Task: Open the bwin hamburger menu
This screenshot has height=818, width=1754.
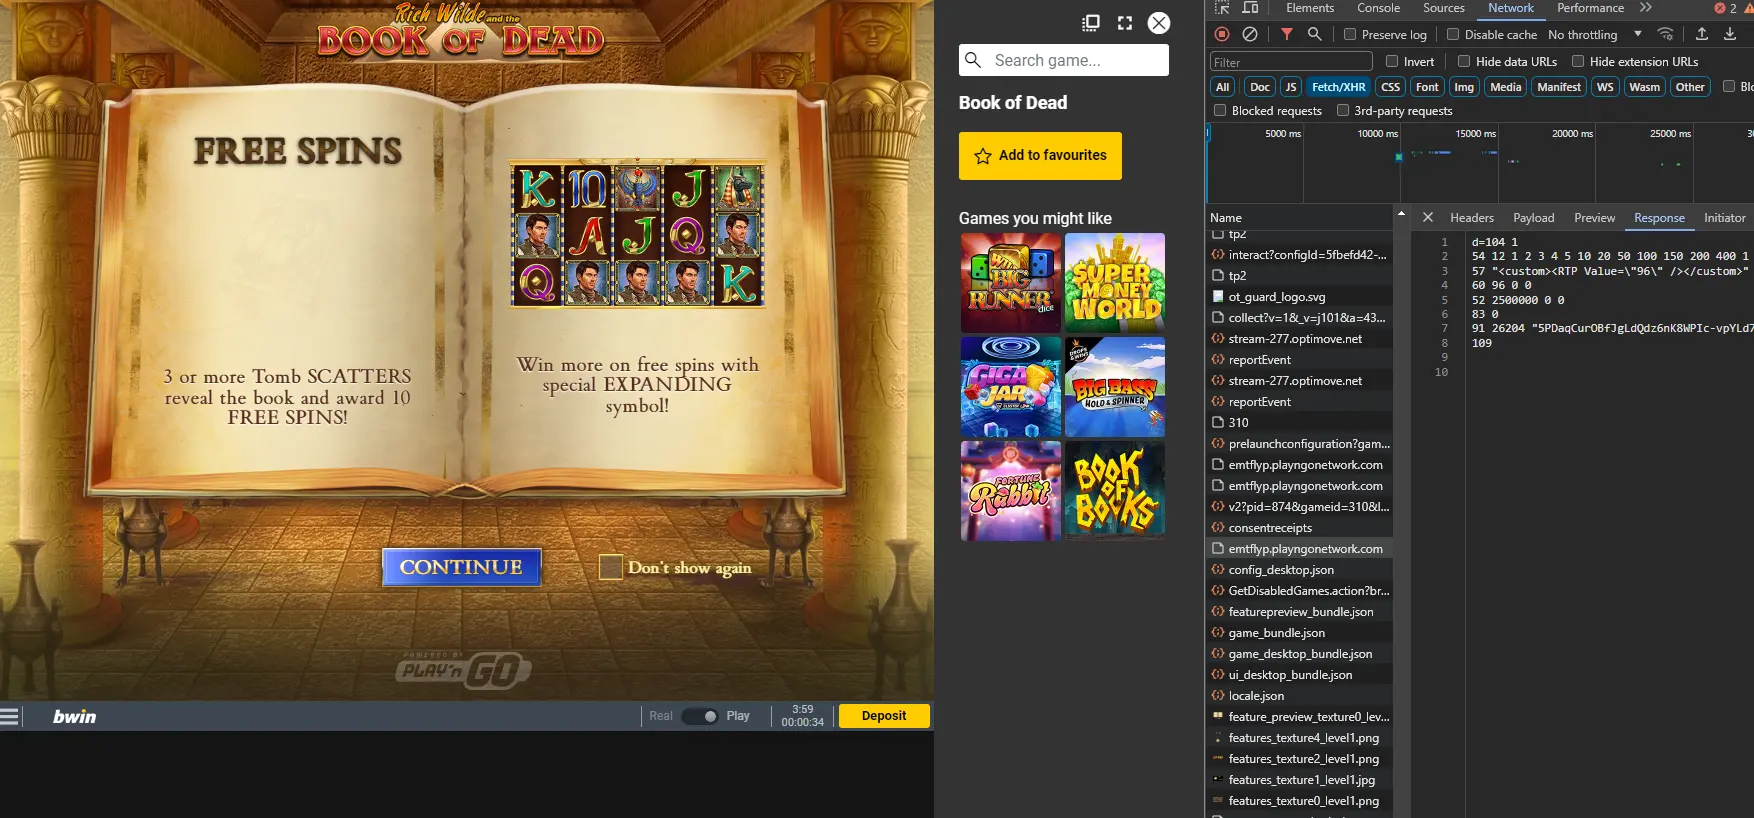Action: [x=10, y=716]
